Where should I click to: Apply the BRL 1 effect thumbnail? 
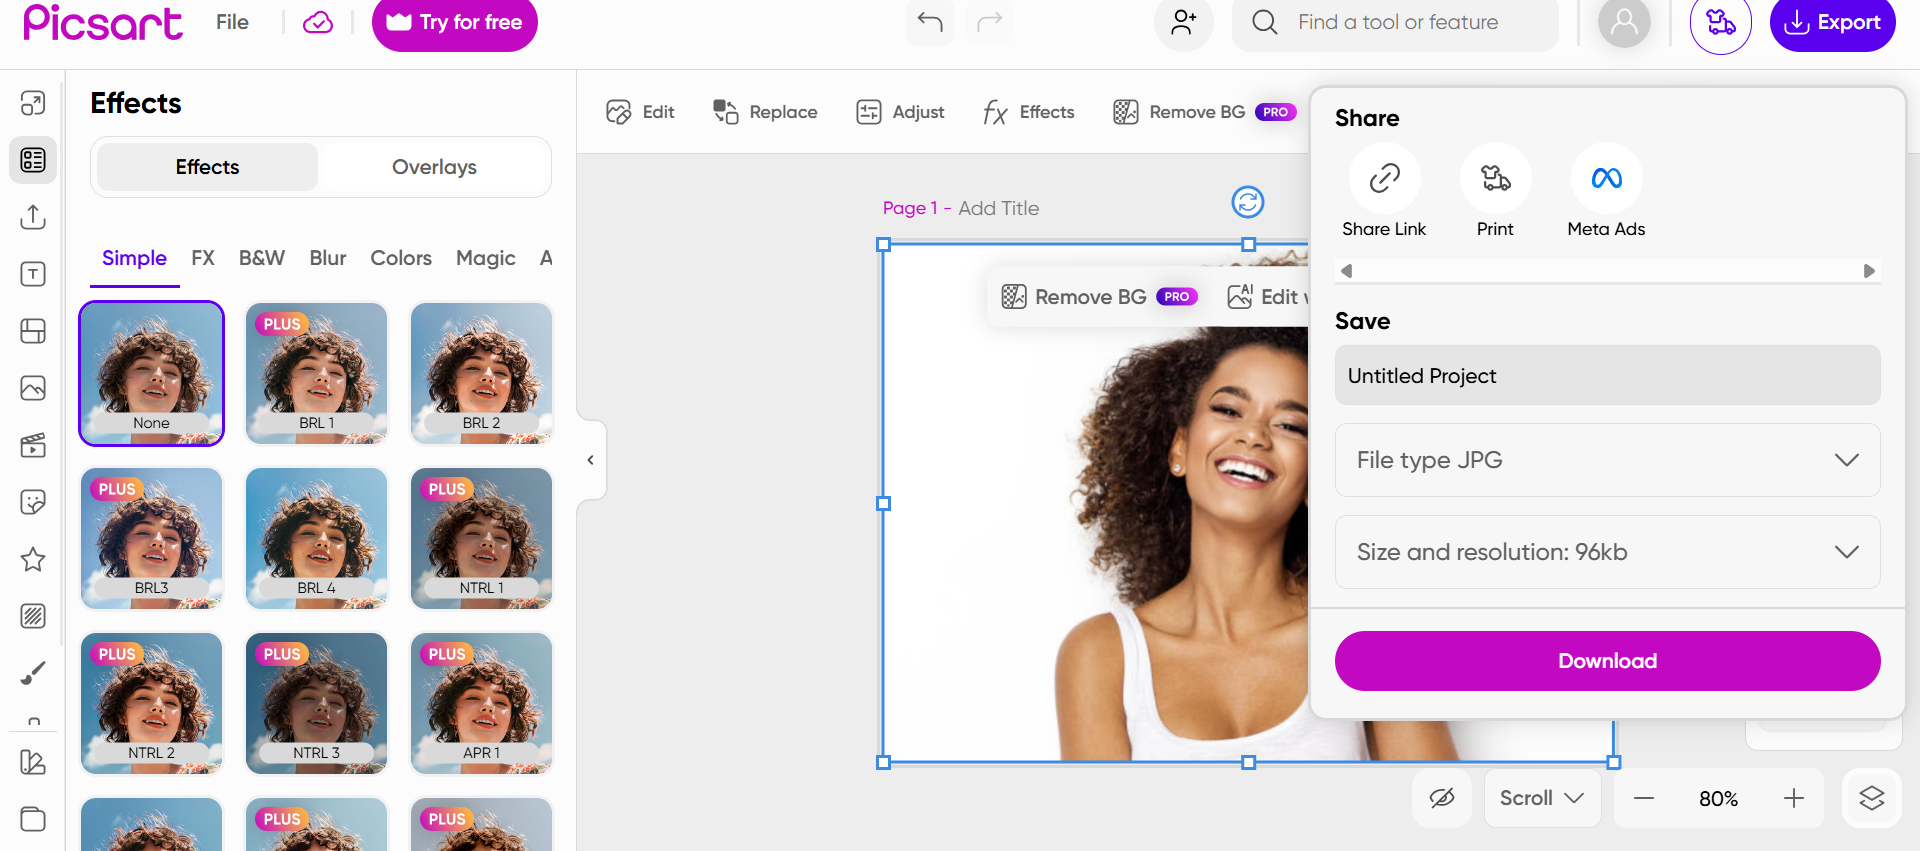tap(316, 373)
